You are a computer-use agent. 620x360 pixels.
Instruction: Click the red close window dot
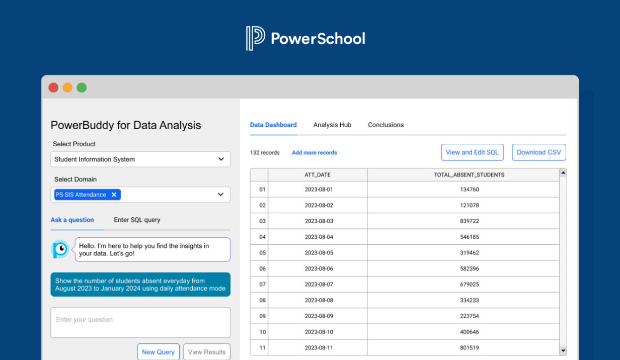(53, 87)
